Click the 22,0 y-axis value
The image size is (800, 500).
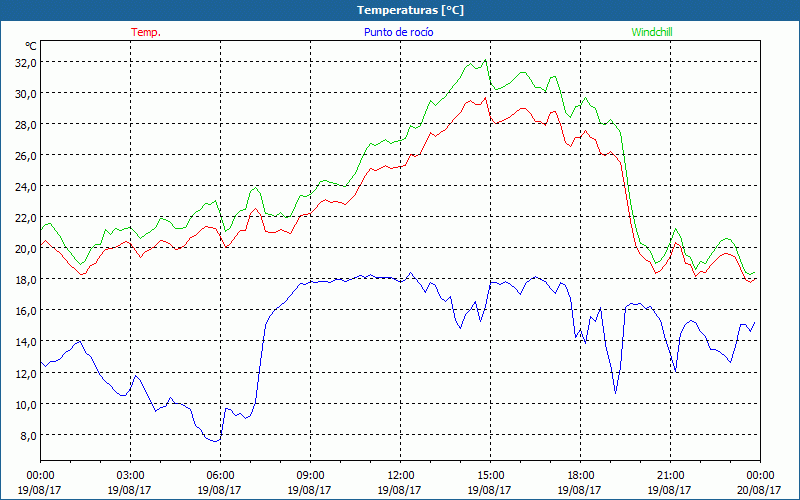[x=26, y=218]
